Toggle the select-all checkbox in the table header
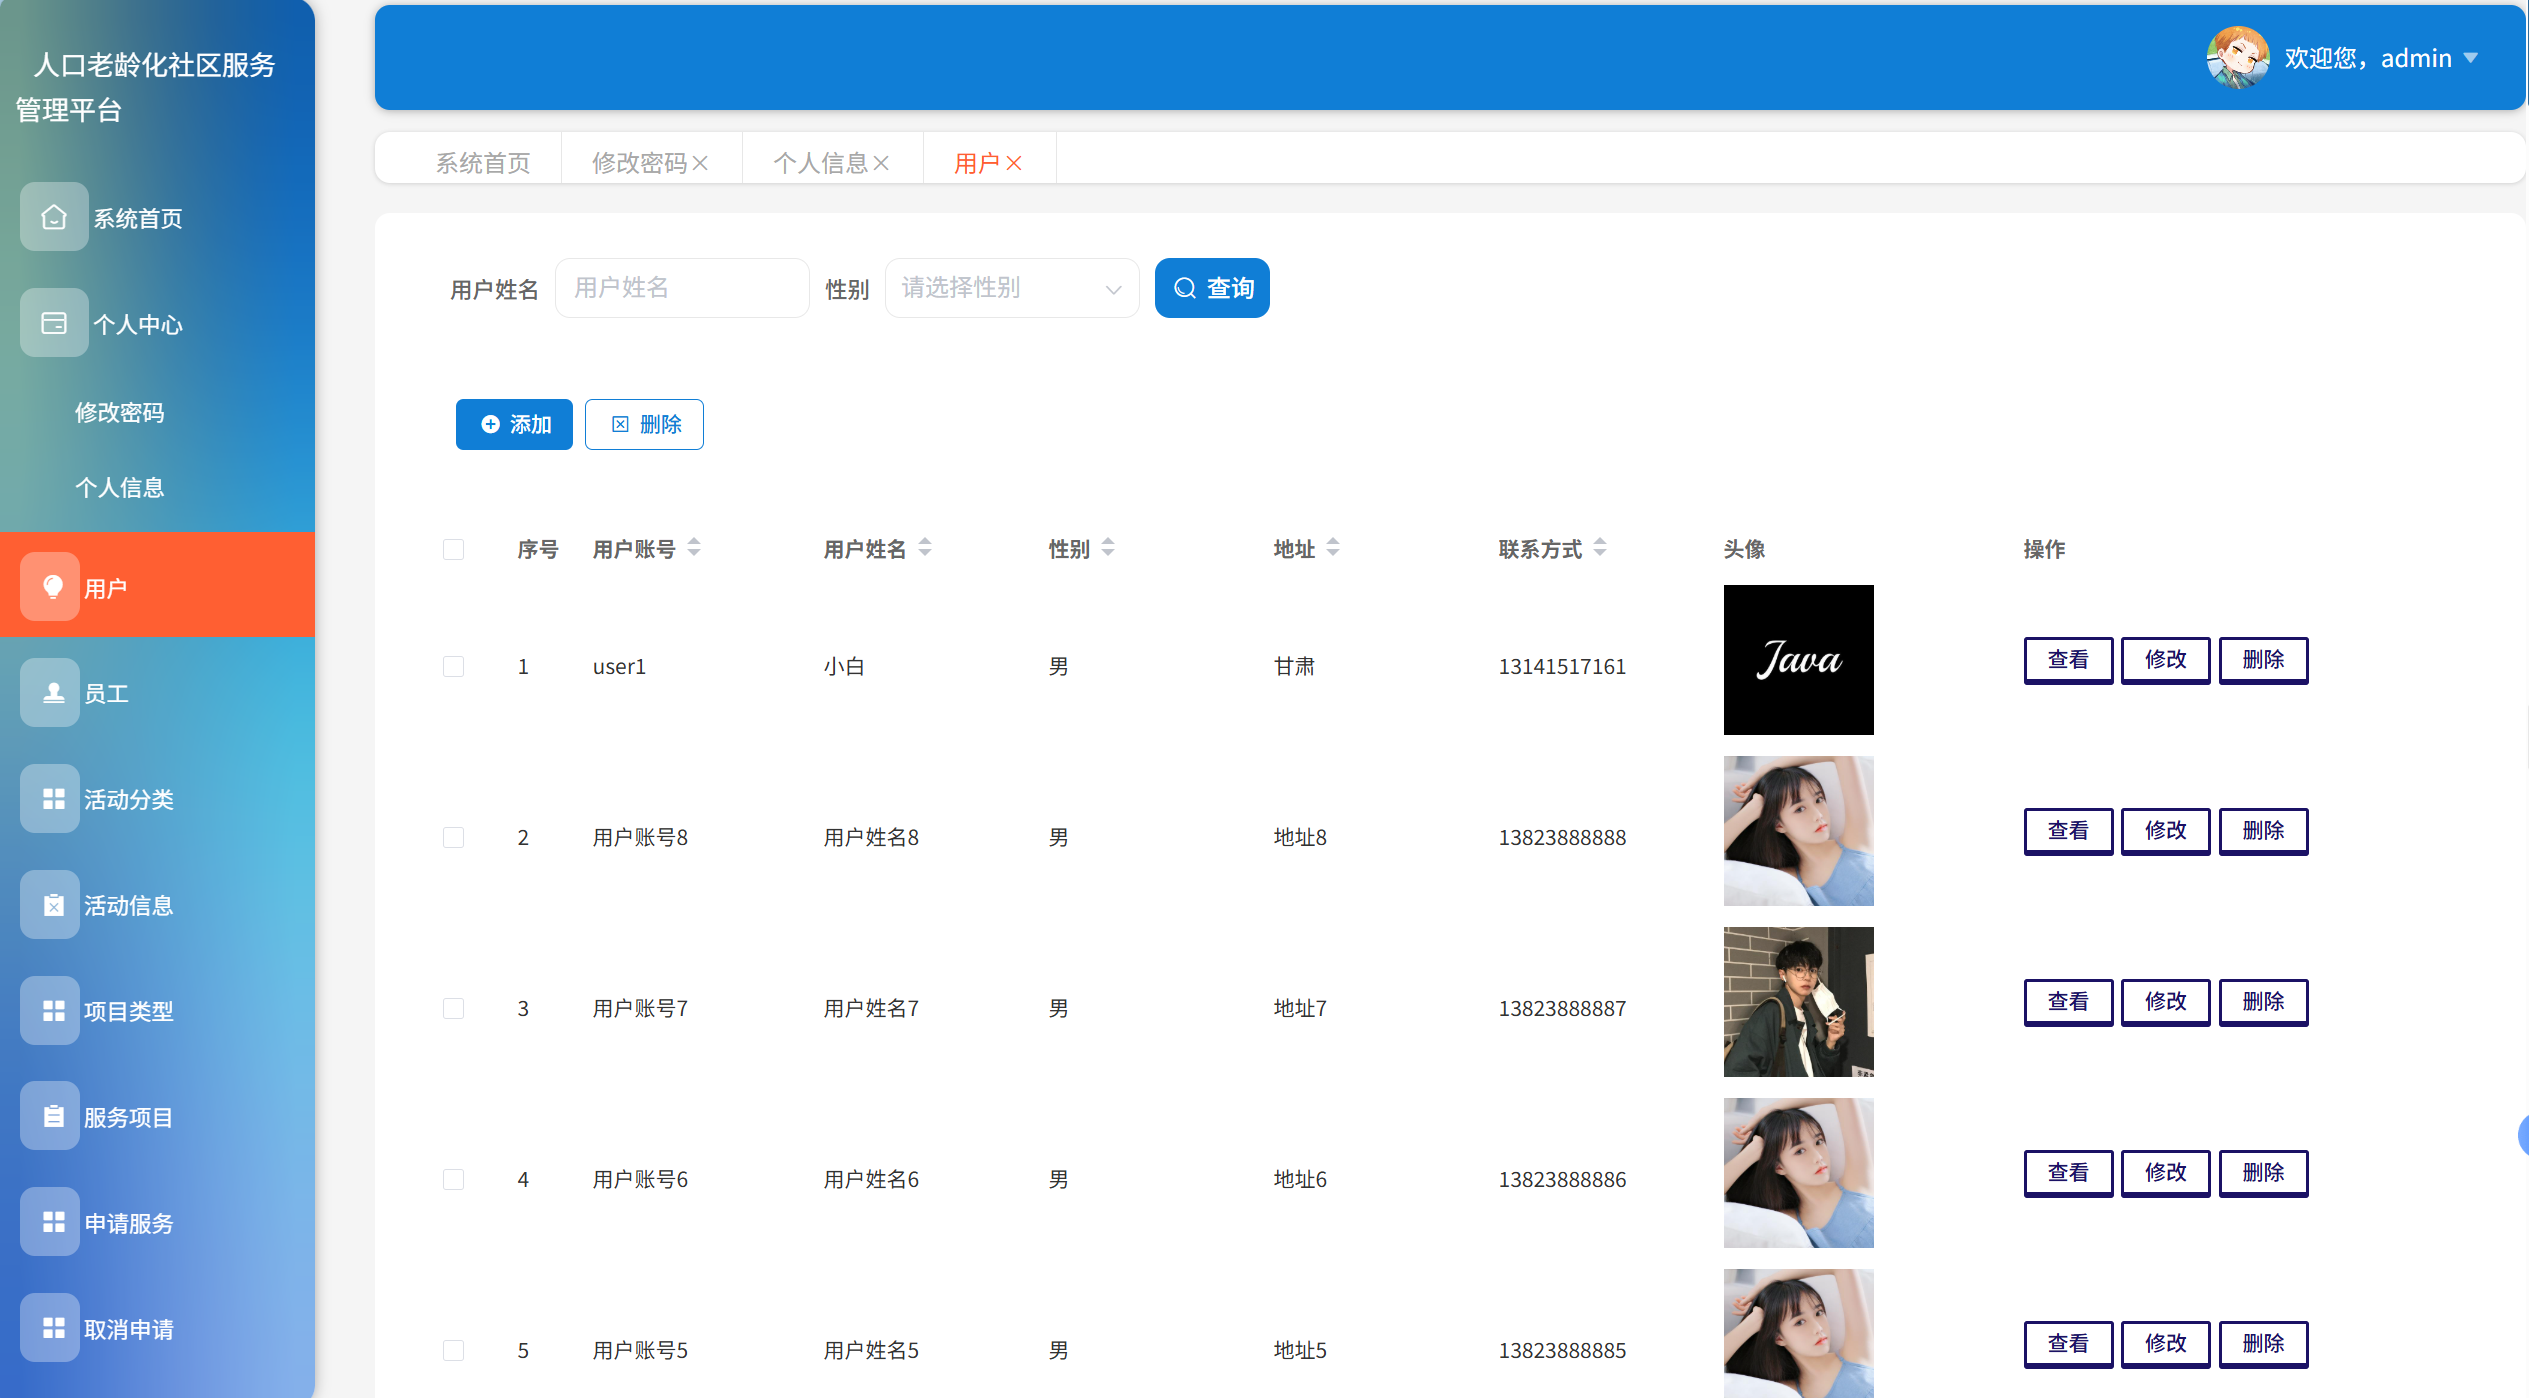Screen dimensions: 2529x1398 (453, 549)
